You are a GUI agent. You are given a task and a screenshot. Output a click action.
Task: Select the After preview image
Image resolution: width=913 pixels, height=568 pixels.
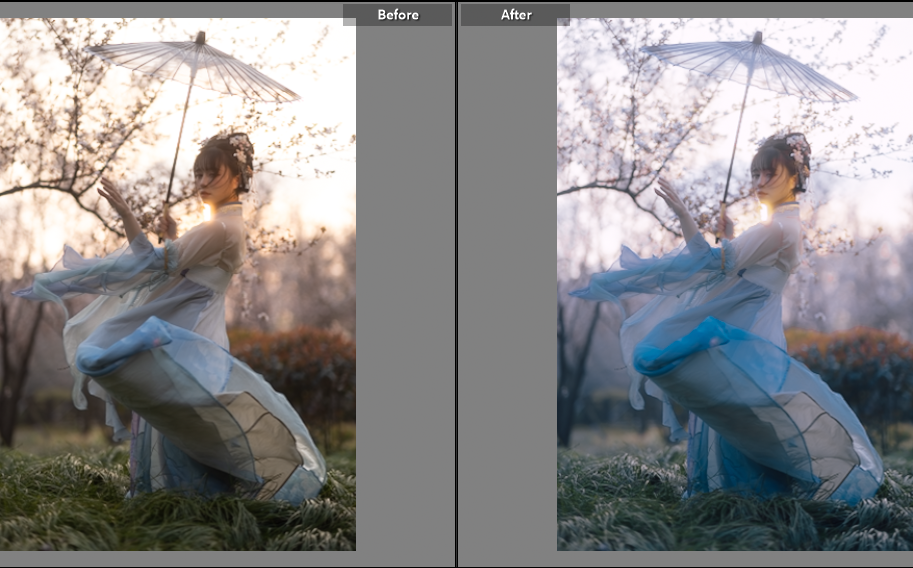[x=734, y=284]
